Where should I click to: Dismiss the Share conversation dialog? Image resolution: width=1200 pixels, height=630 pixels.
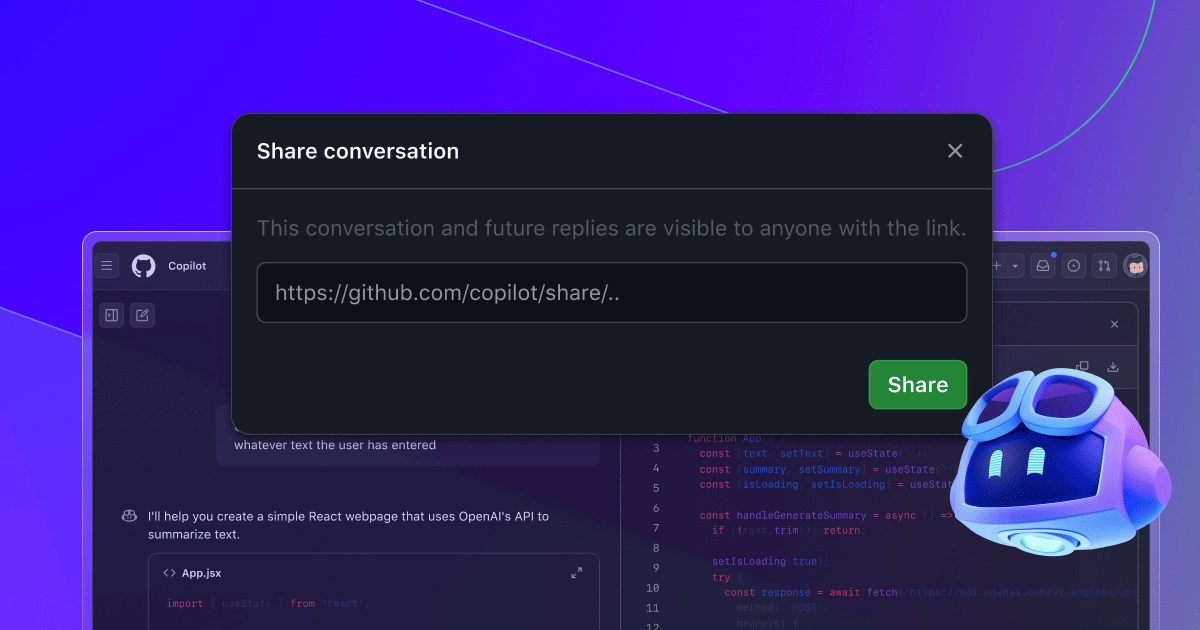955,151
